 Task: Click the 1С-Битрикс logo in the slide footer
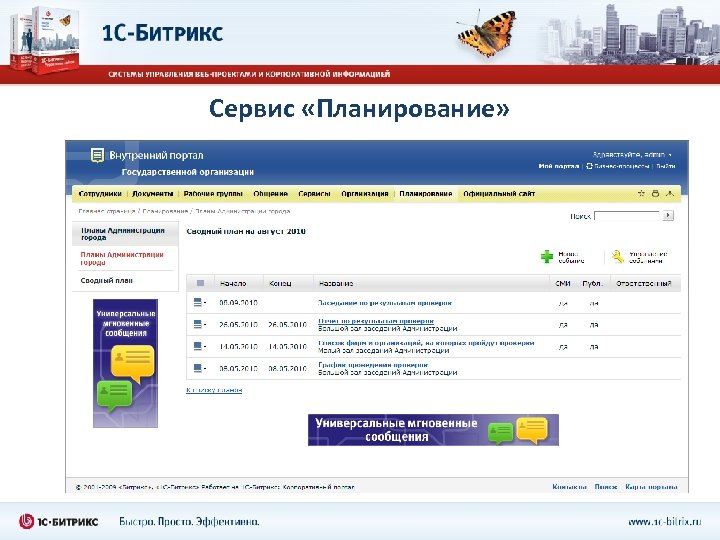click(x=58, y=522)
